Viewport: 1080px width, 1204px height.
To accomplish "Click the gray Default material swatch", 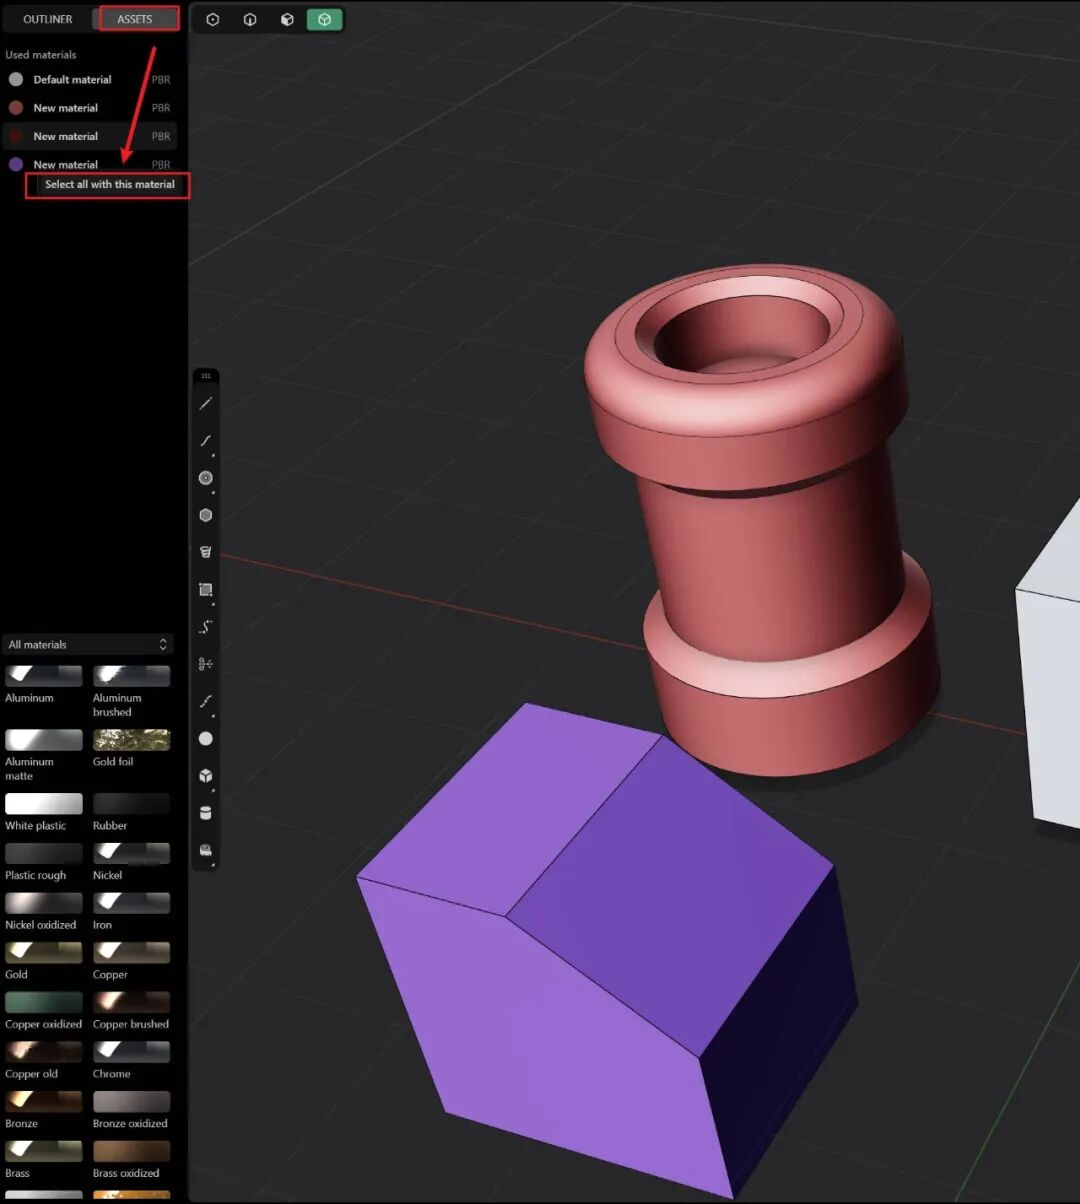I will [16, 79].
